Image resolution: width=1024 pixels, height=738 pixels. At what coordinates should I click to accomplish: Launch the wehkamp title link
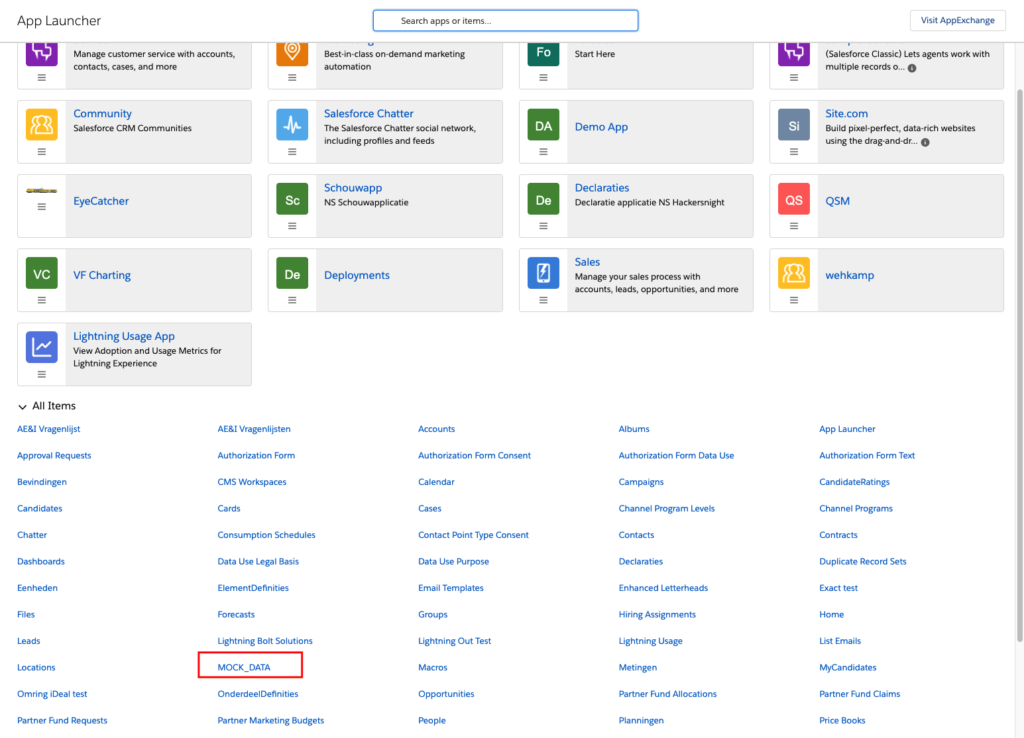click(850, 276)
